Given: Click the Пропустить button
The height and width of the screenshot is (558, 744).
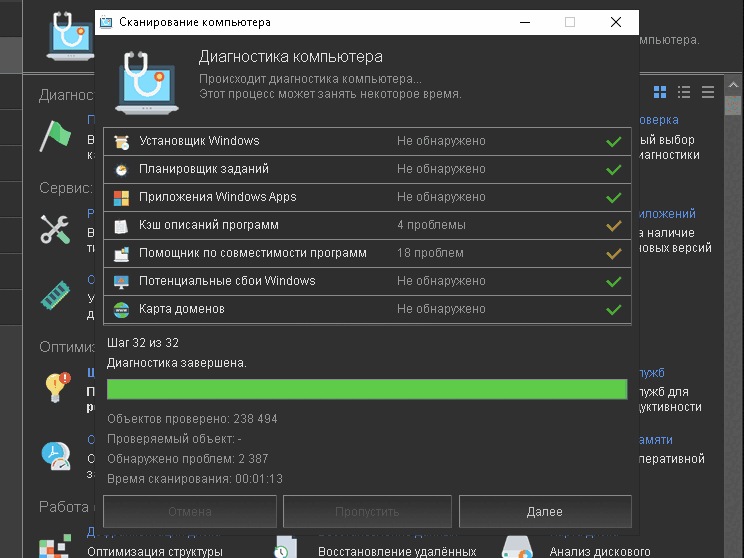Looking at the screenshot, I should point(367,512).
